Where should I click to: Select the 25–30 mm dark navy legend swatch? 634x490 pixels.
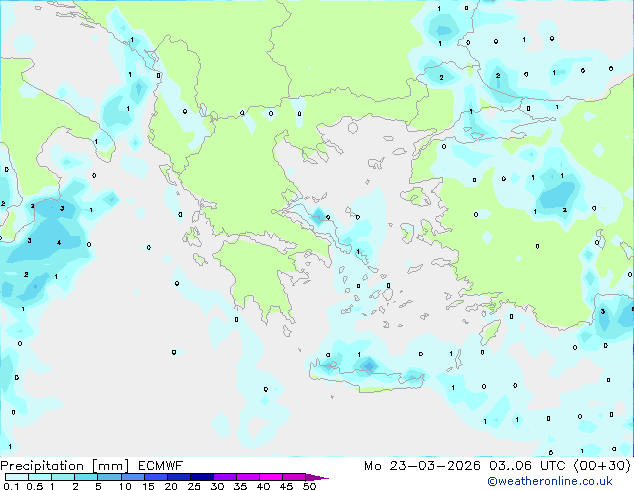pyautogui.click(x=201, y=477)
